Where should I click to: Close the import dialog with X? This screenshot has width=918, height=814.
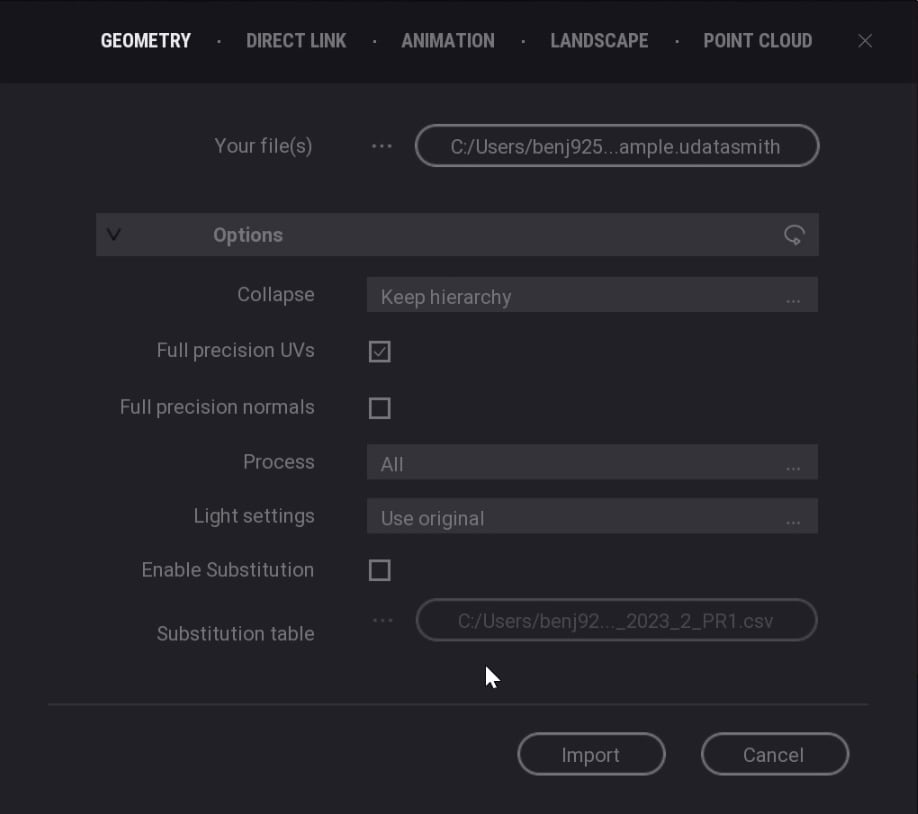tap(865, 41)
